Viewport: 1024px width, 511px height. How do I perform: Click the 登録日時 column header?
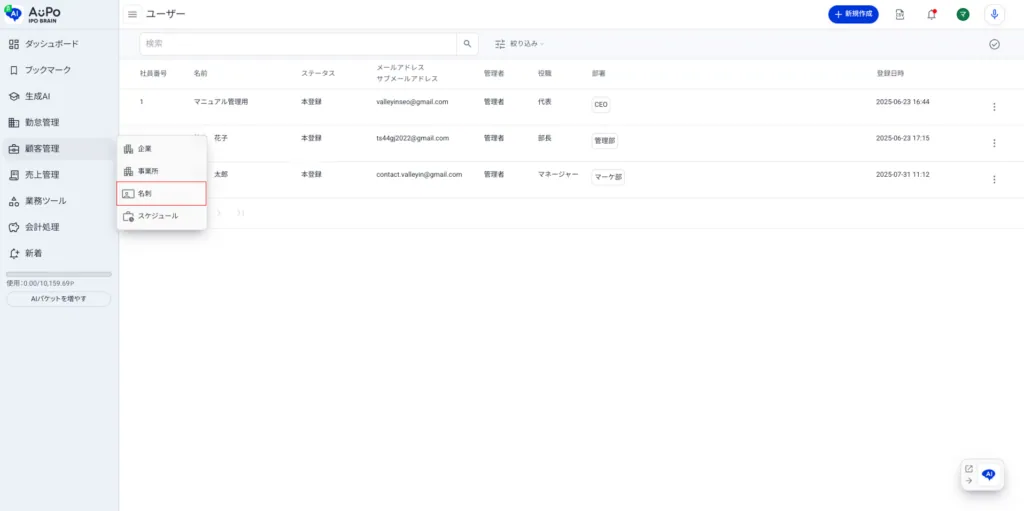pyautogui.click(x=890, y=73)
